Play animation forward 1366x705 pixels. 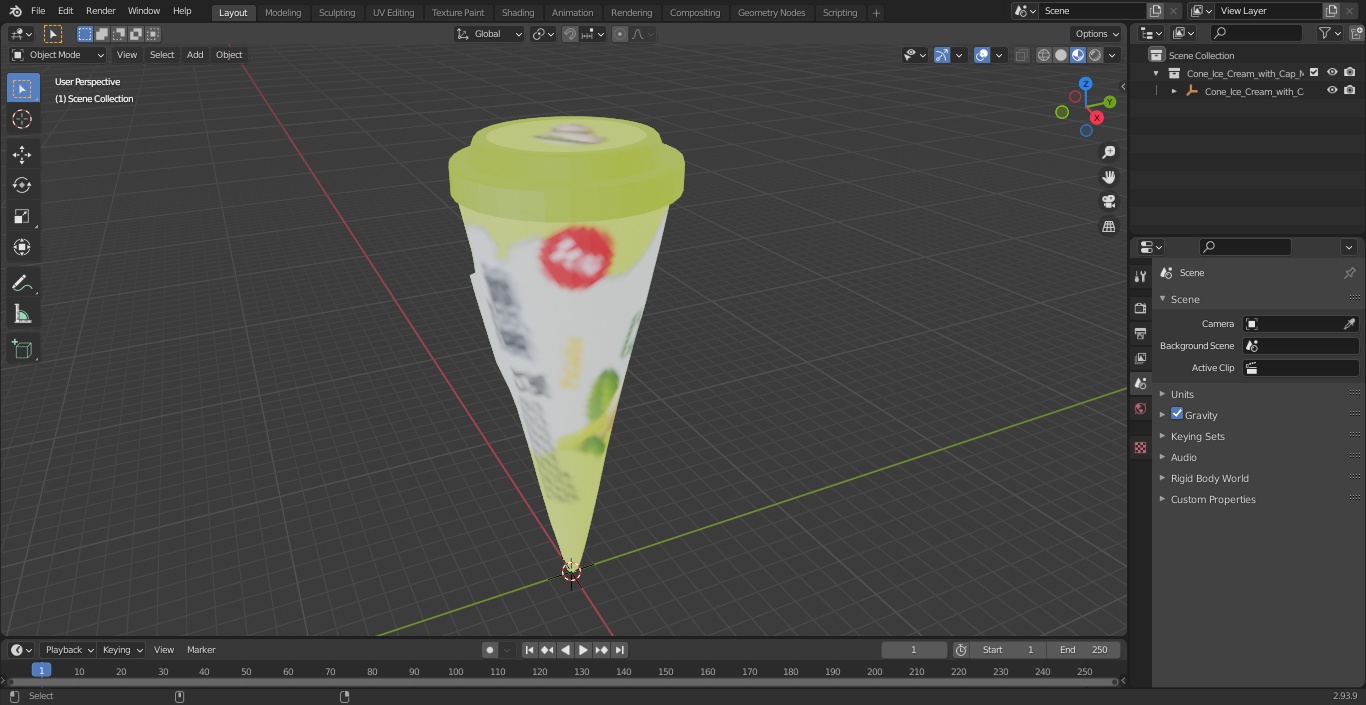click(x=584, y=650)
